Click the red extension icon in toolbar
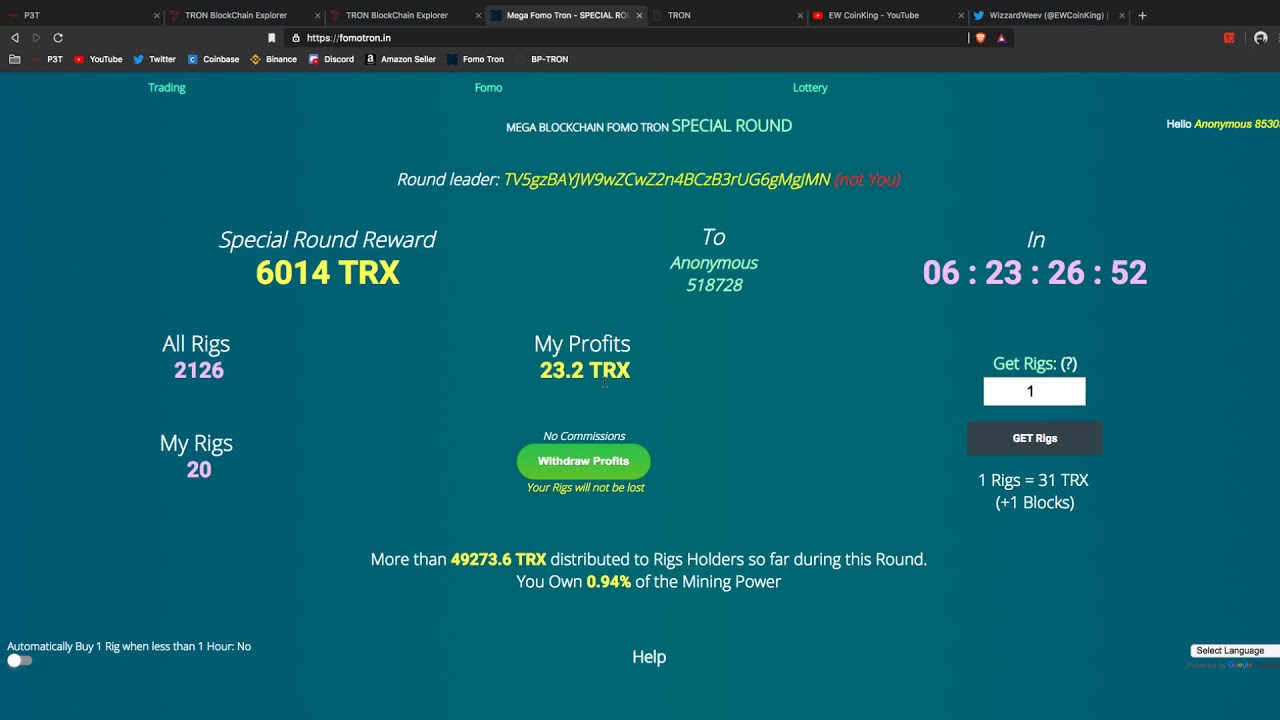This screenshot has width=1280, height=720. 1229,38
